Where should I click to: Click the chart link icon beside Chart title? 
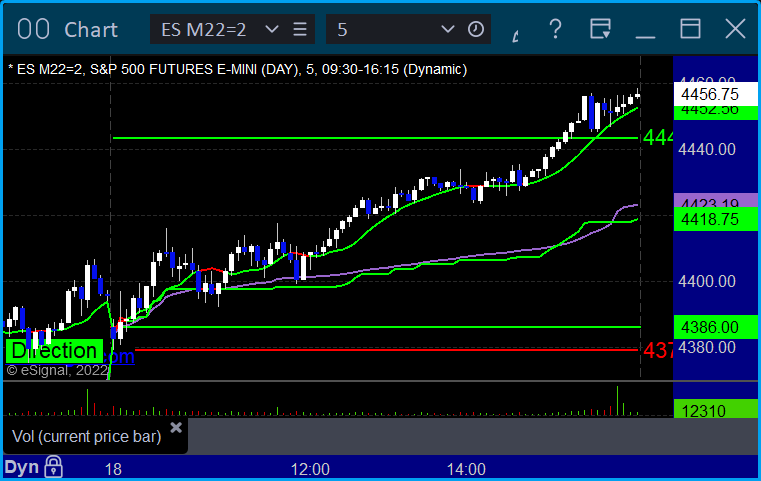click(x=33, y=29)
